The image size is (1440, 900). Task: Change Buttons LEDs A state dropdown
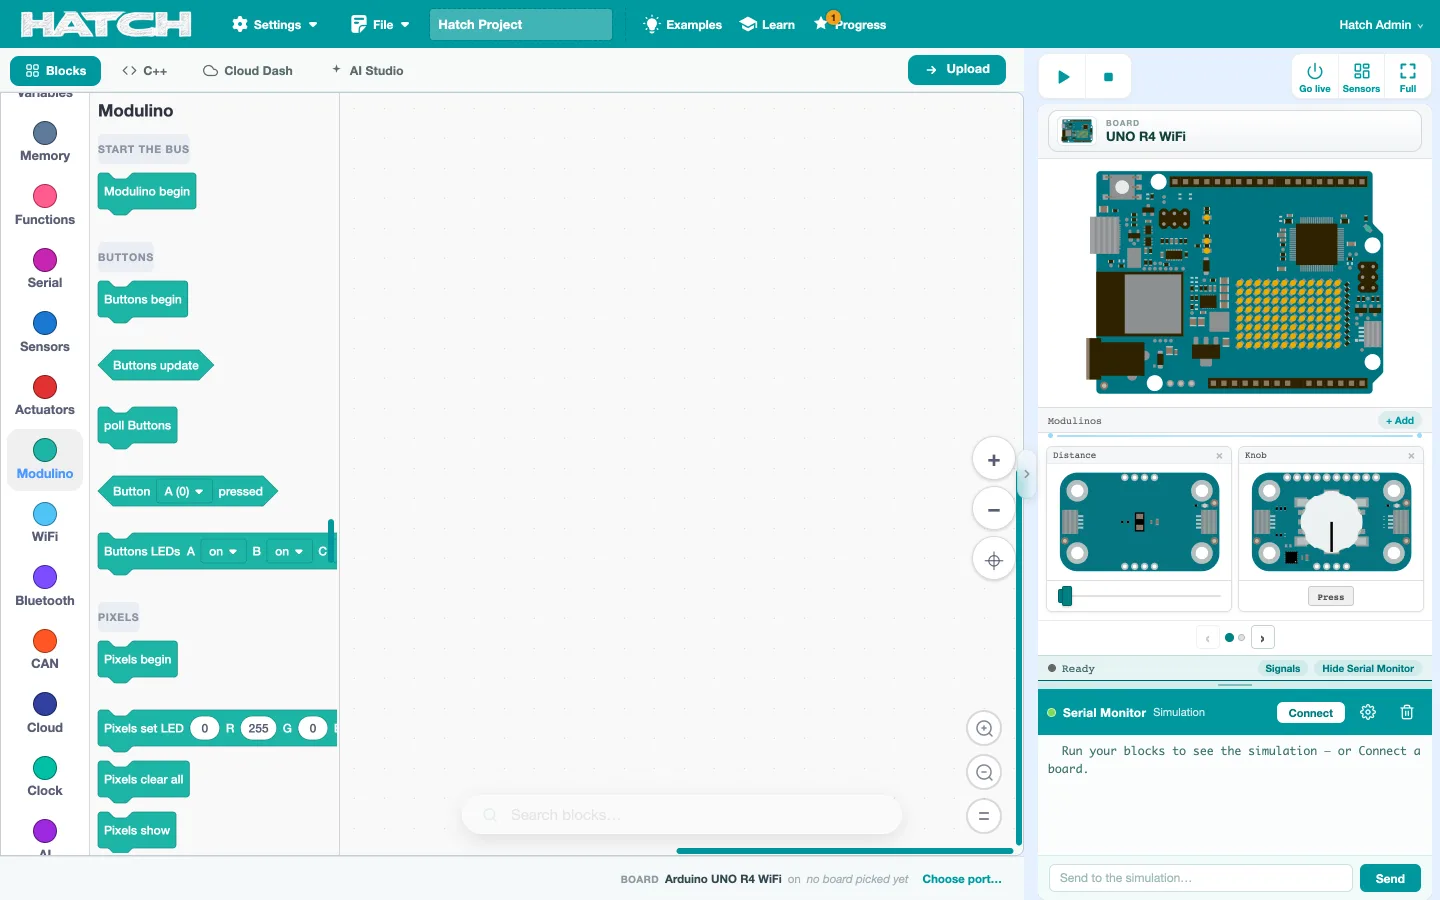(x=223, y=552)
